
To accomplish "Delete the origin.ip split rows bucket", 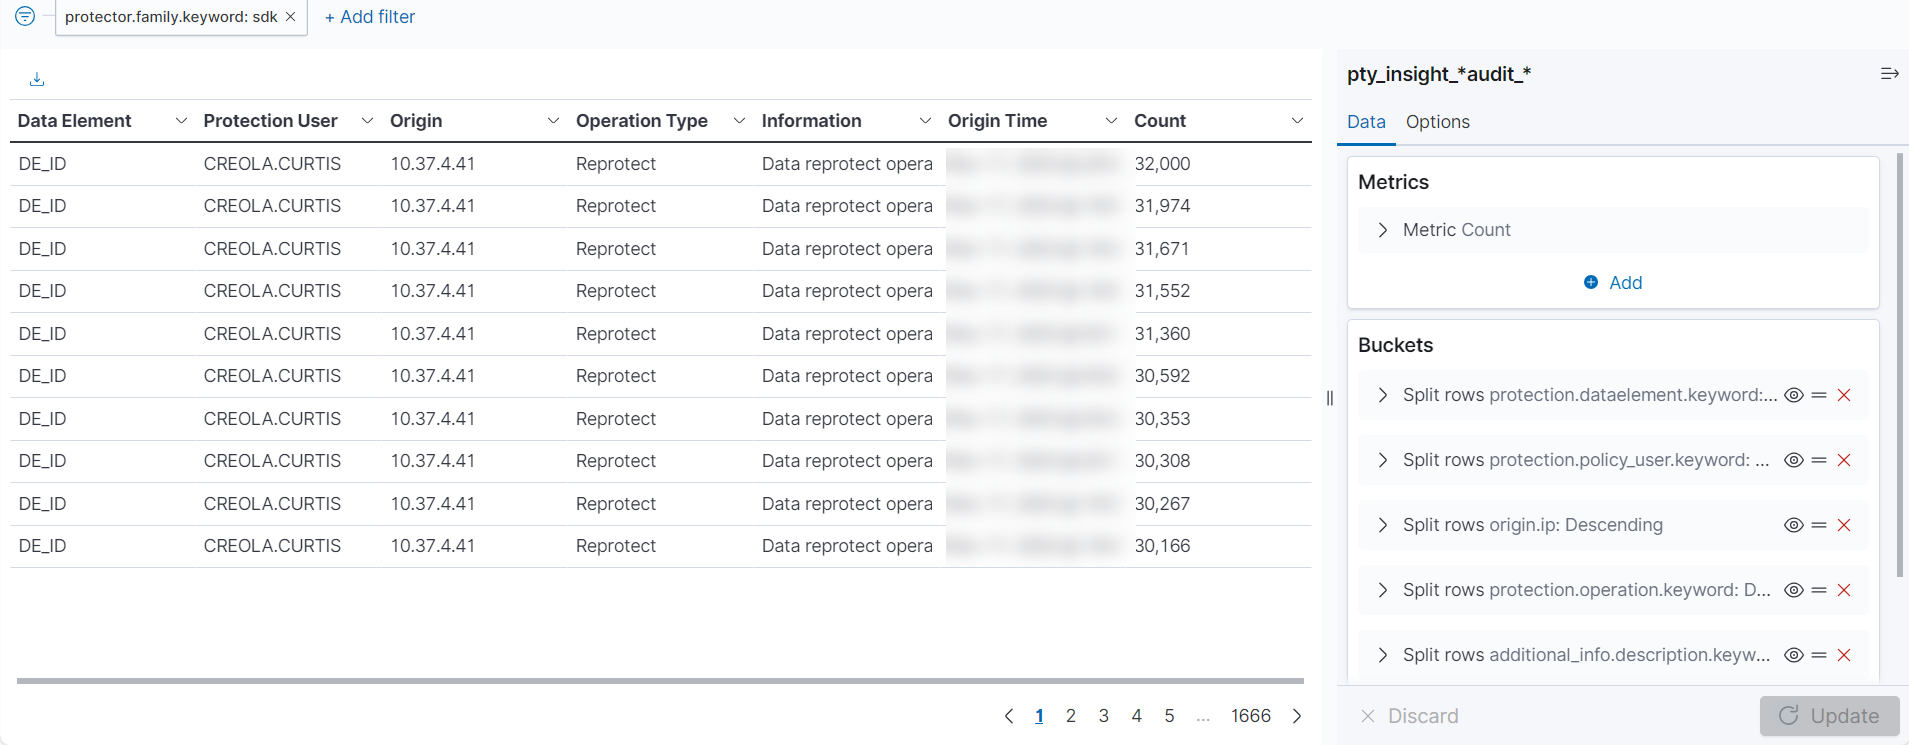I will (1844, 525).
